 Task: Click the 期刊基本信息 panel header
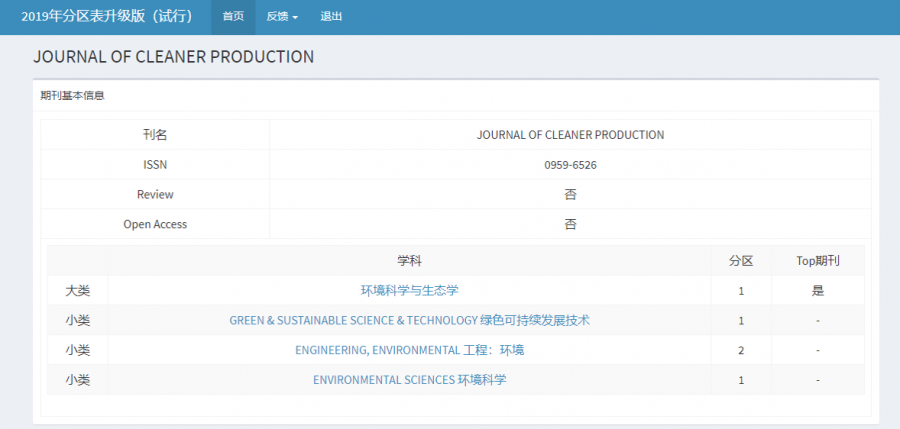pyautogui.click(x=72, y=96)
